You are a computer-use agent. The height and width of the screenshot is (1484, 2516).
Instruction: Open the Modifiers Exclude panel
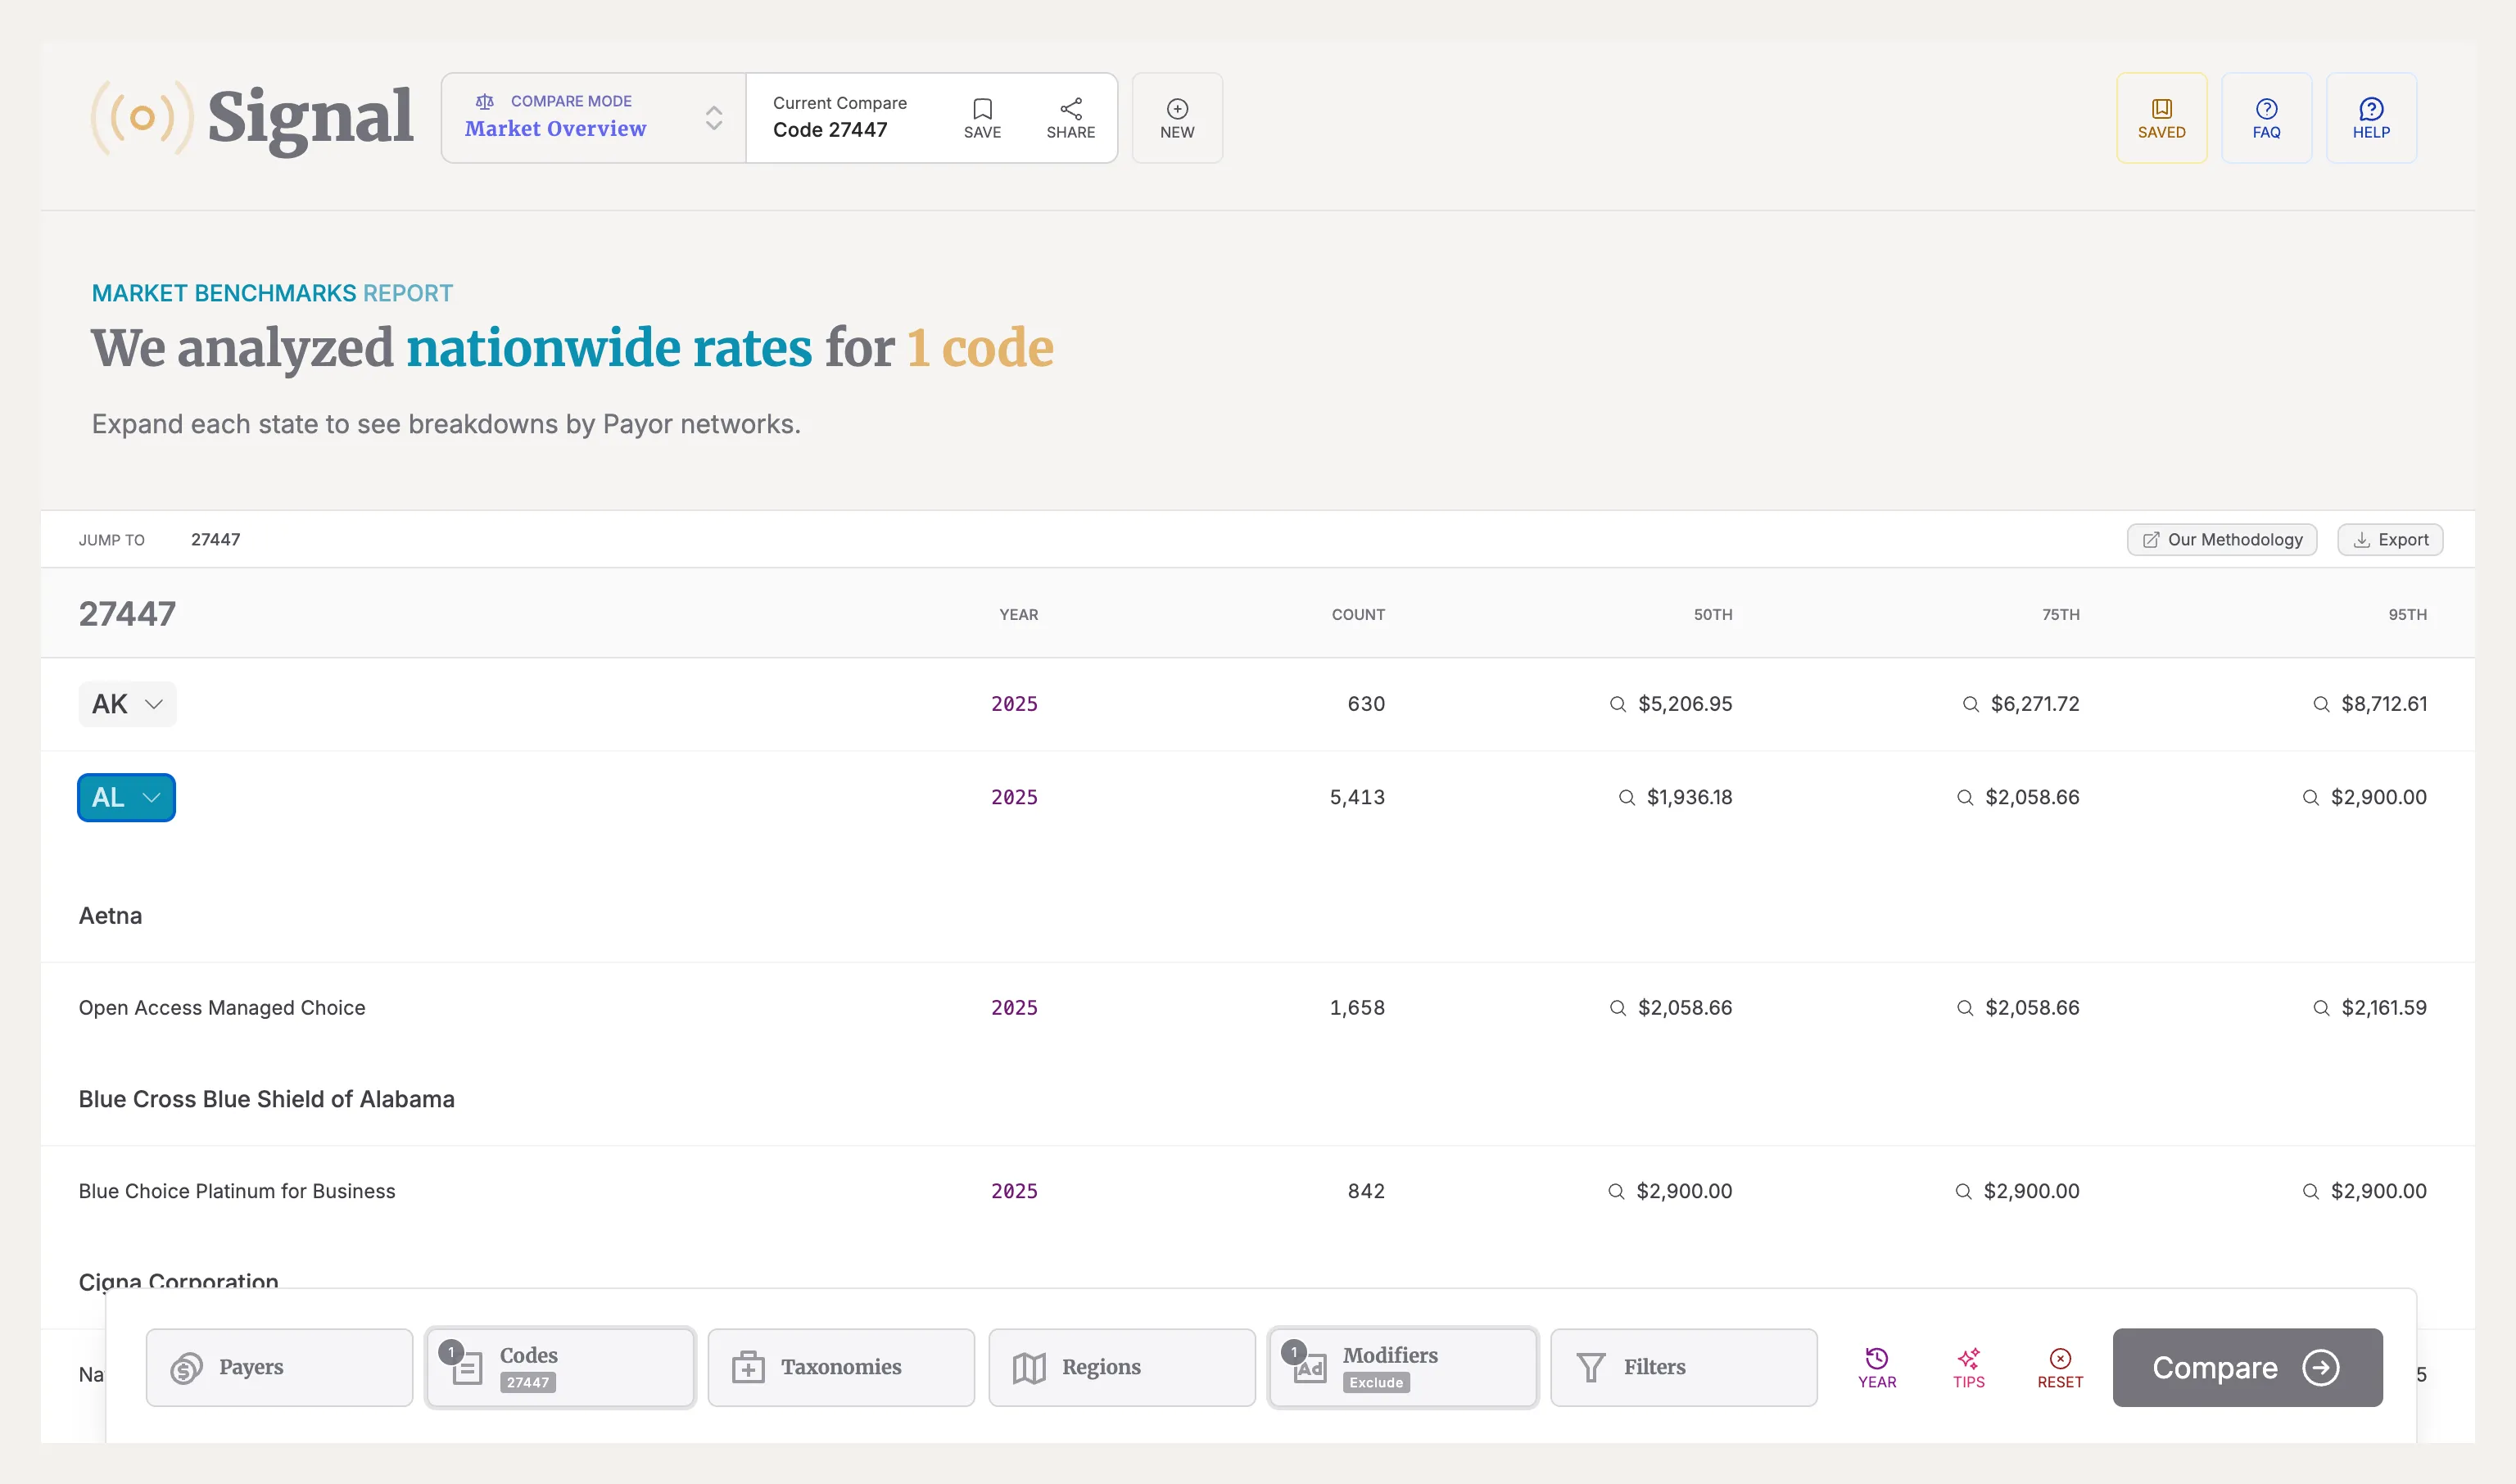coord(1402,1367)
